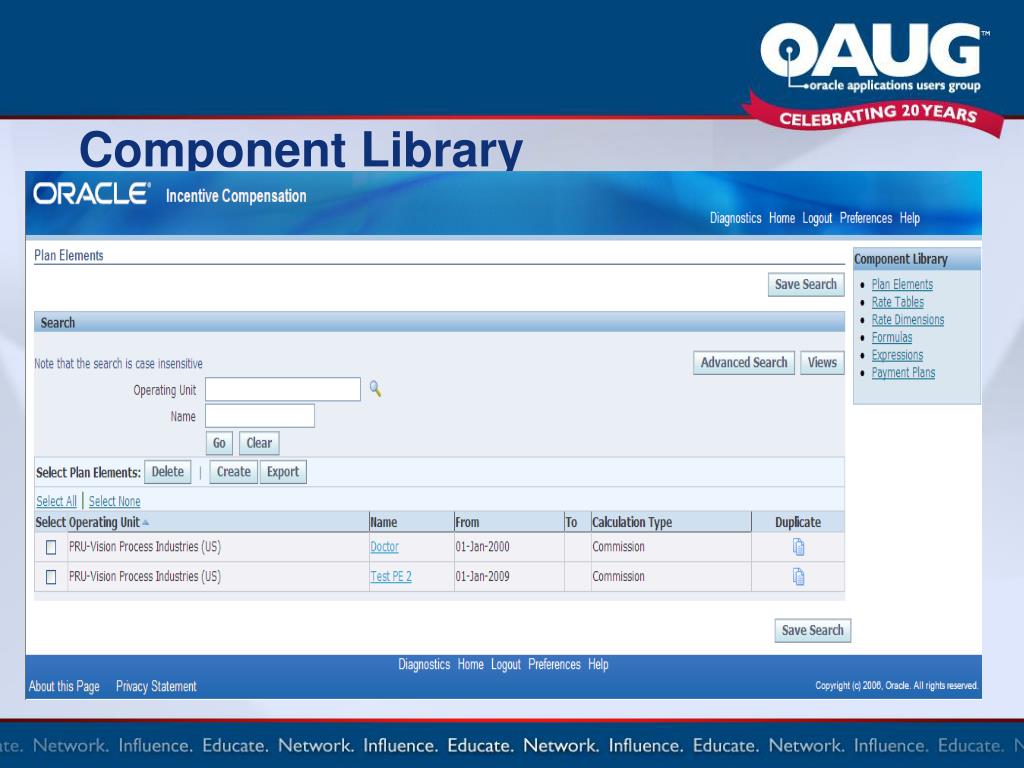
Task: Focus the Name input field
Action: (x=260, y=416)
